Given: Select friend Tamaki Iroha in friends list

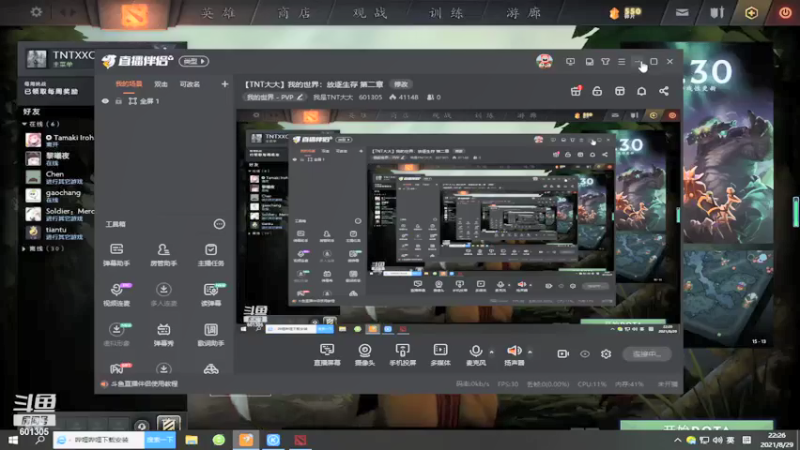Looking at the screenshot, I should pos(59,140).
